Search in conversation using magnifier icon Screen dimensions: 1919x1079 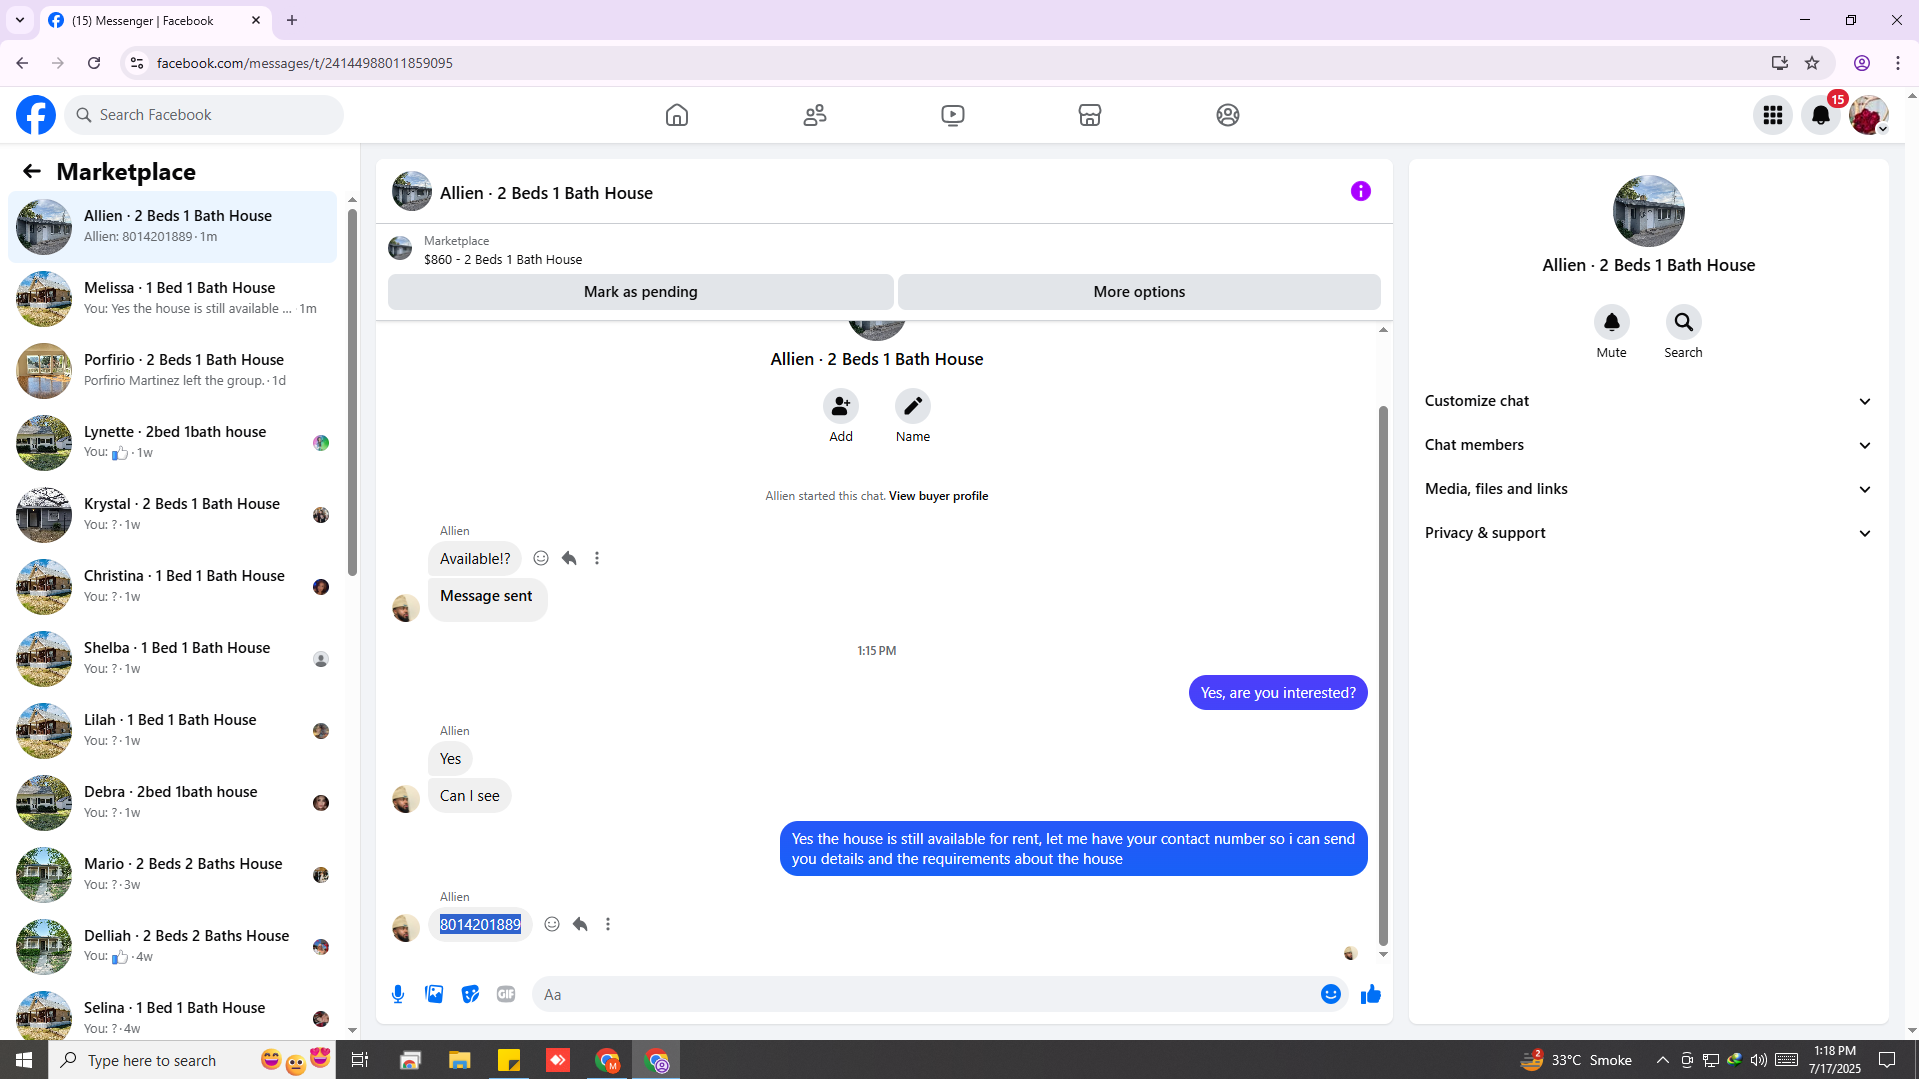coord(1684,322)
